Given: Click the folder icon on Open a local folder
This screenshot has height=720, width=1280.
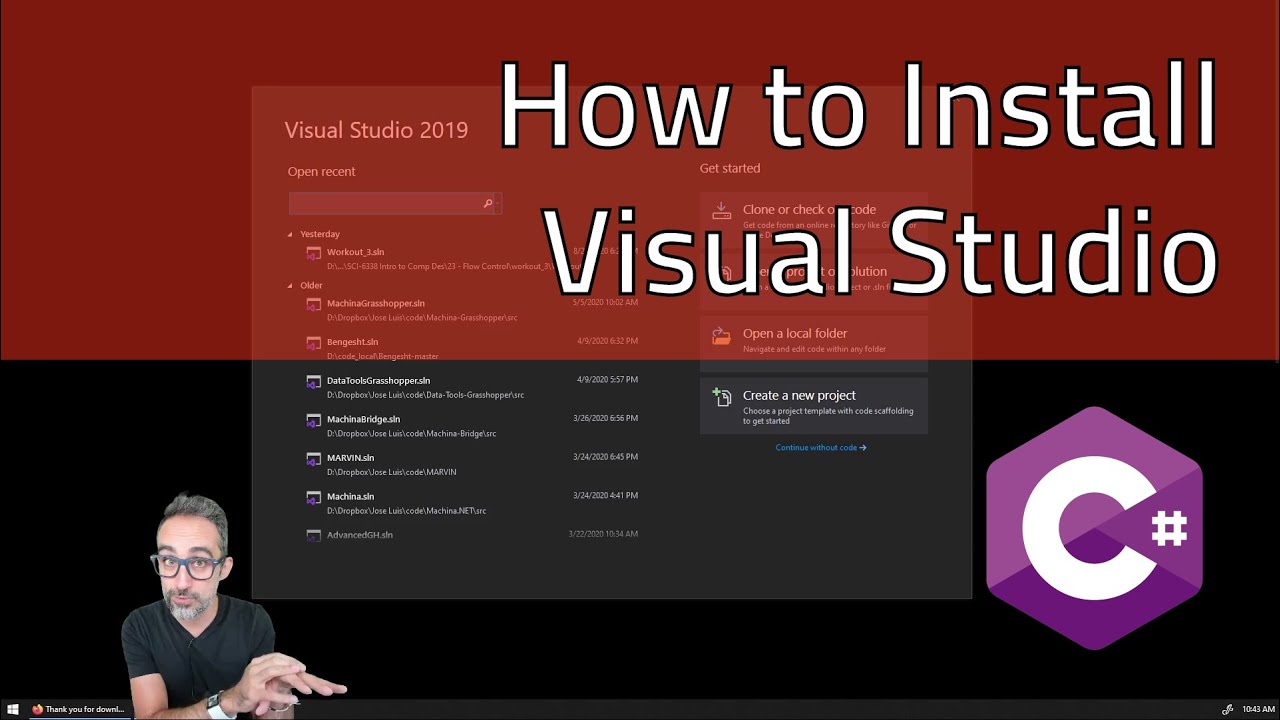Looking at the screenshot, I should tap(721, 336).
